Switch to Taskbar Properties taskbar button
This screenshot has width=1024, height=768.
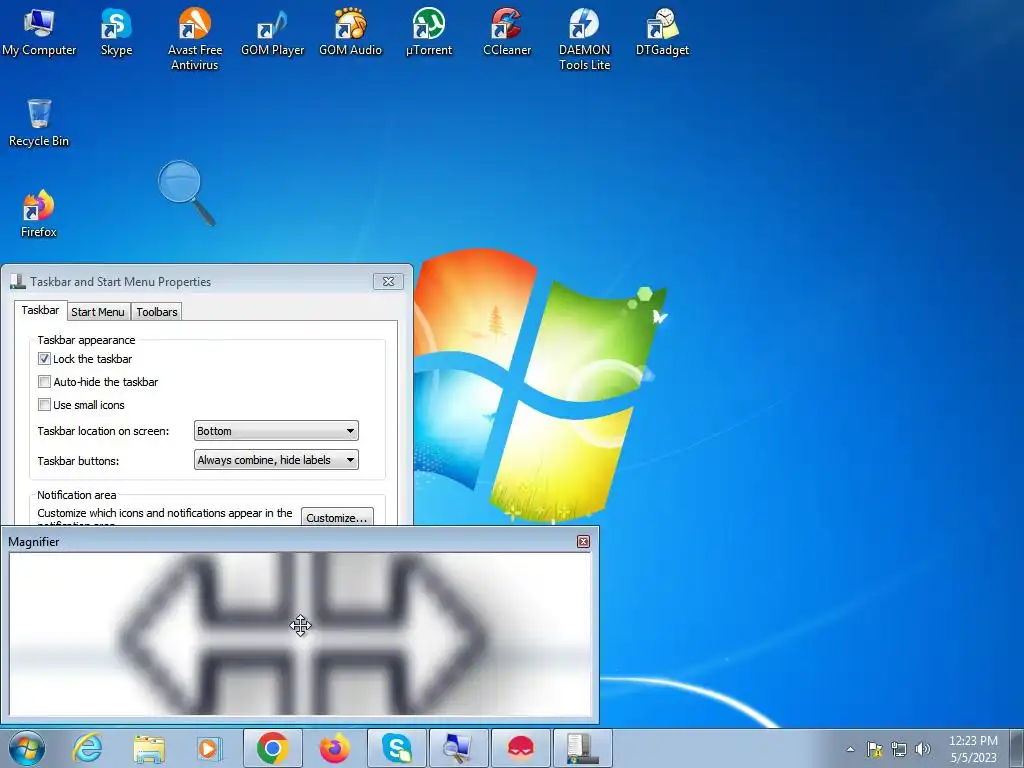coord(583,748)
